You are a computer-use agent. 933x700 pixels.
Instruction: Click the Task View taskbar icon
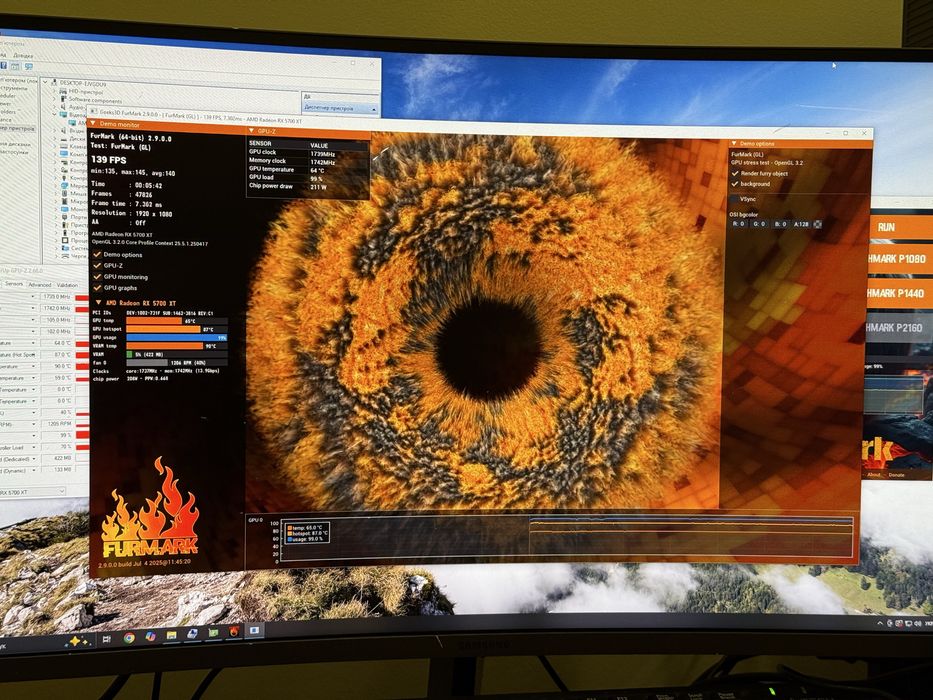pos(107,639)
